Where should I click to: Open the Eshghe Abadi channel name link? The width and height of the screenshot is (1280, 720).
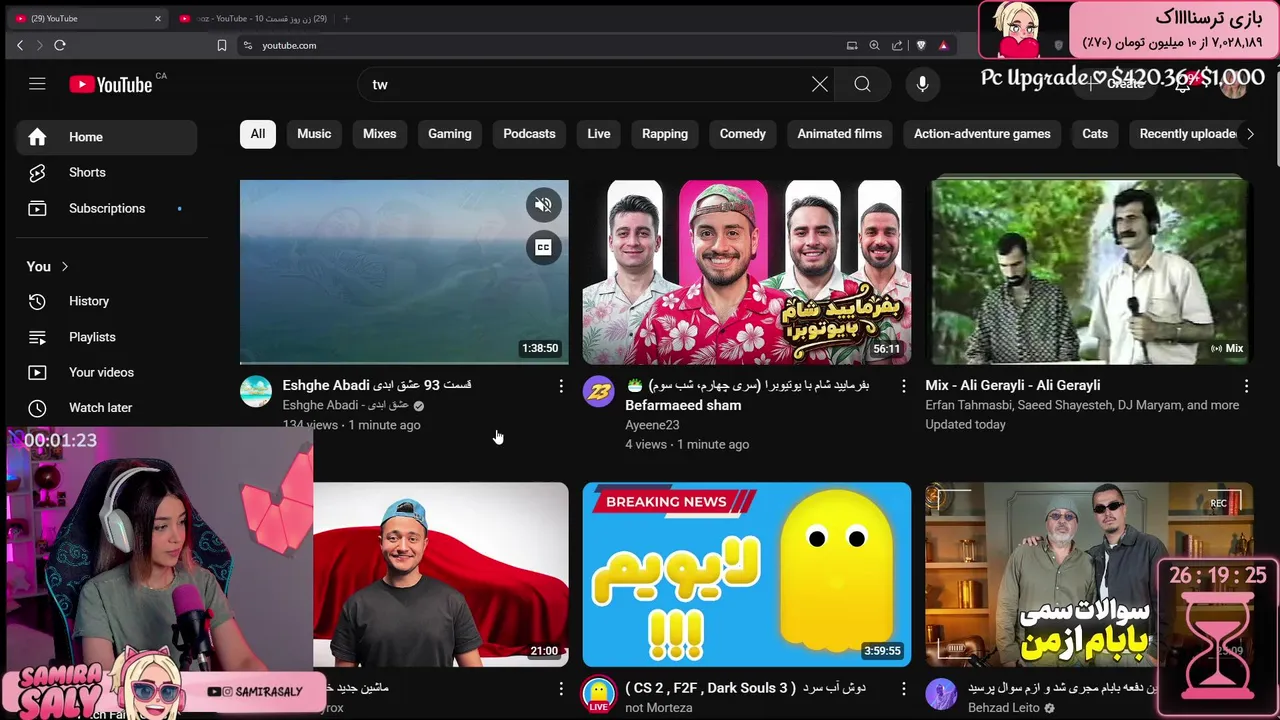tap(346, 405)
